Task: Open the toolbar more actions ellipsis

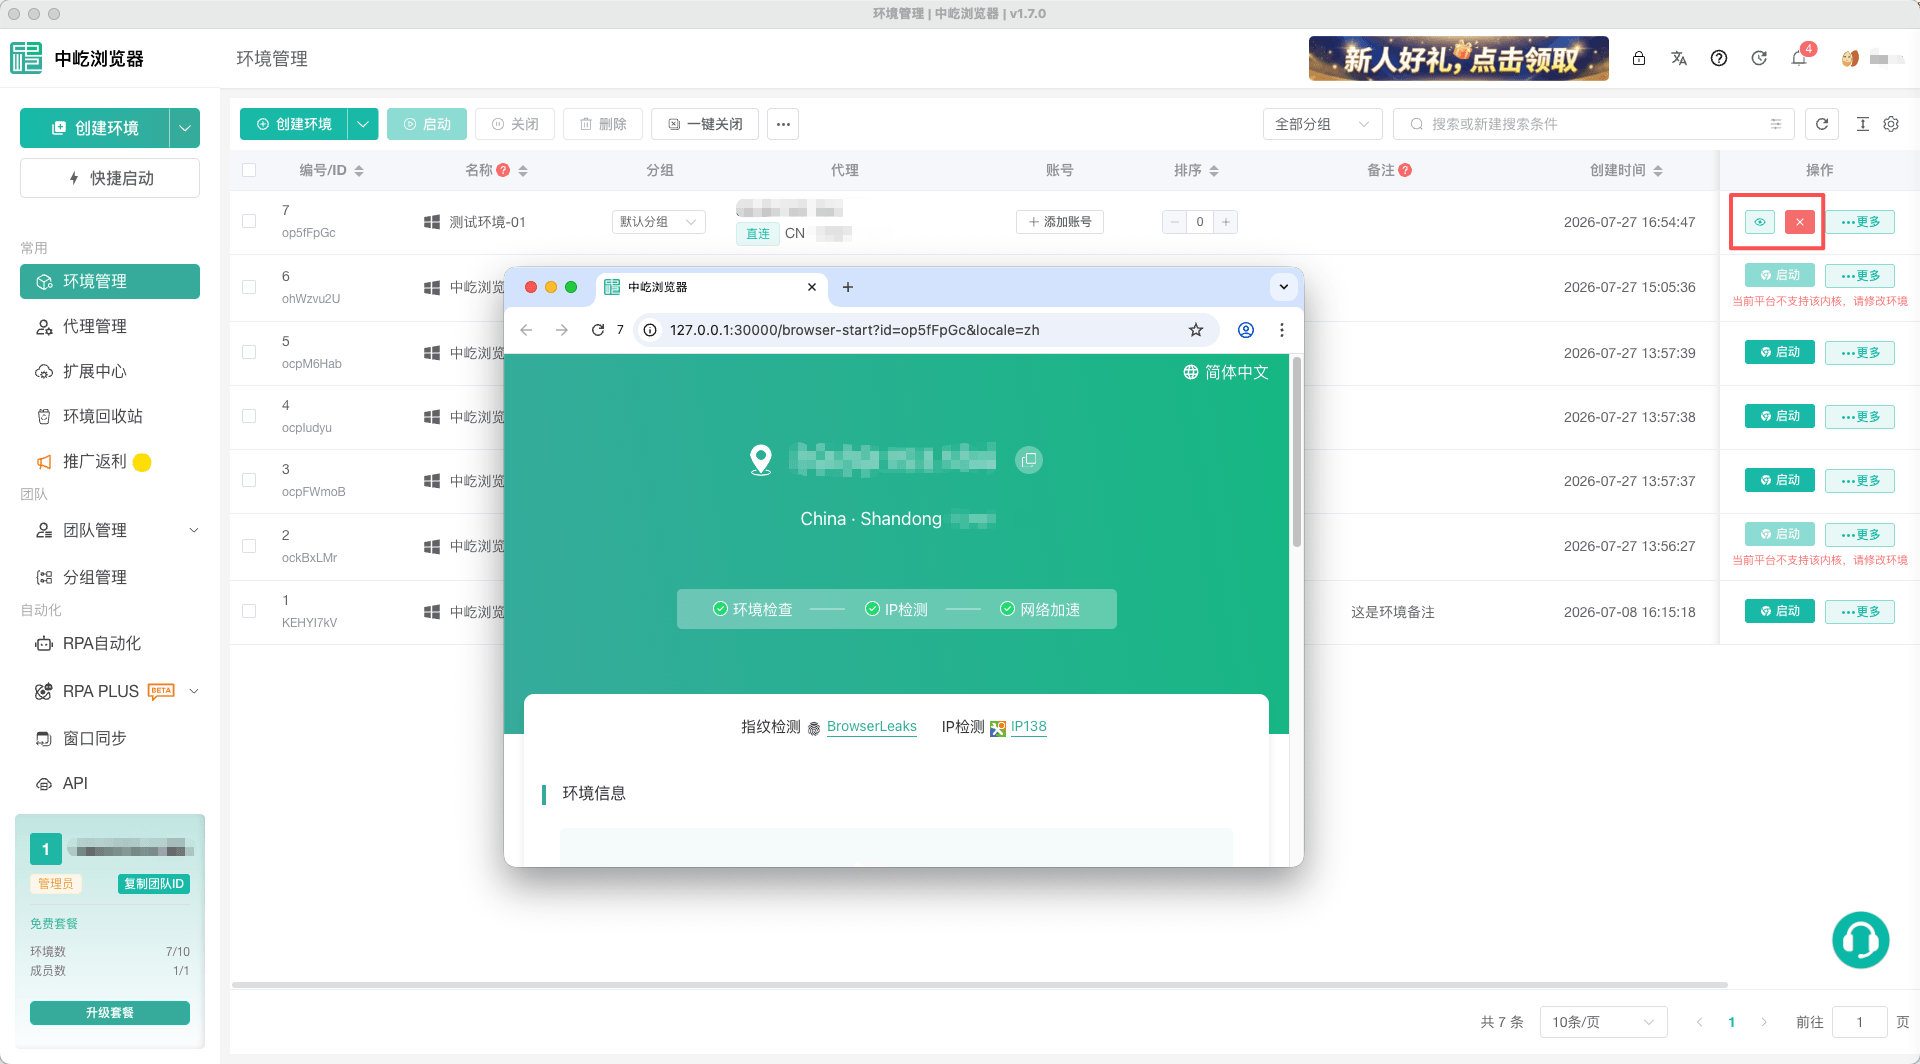Action: [783, 124]
